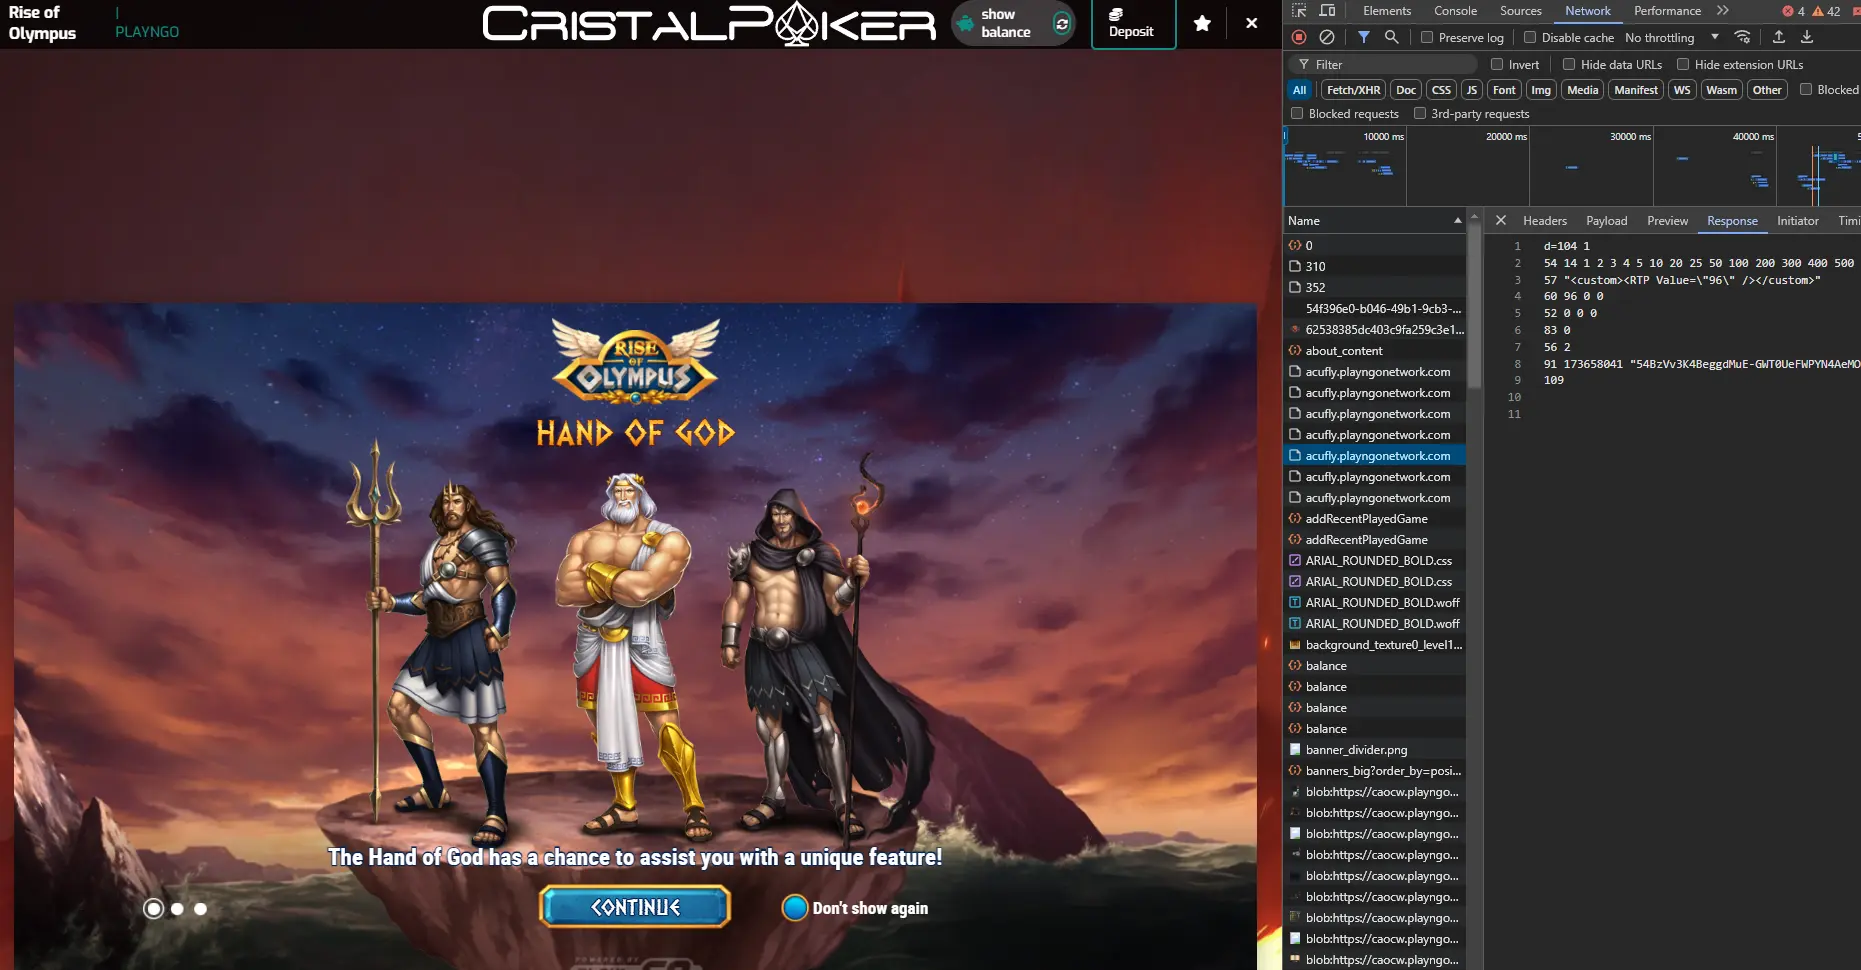
Task: Click the red errors count badge
Action: [1794, 11]
